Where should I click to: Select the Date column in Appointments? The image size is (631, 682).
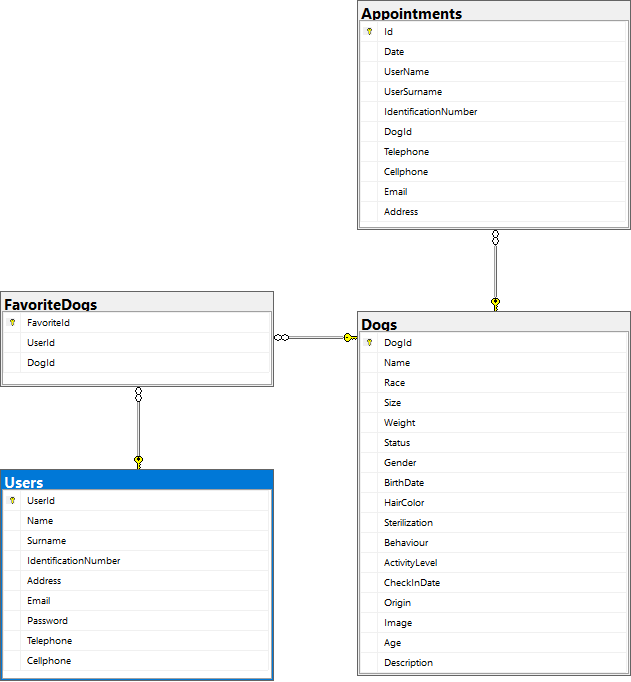tap(493, 51)
